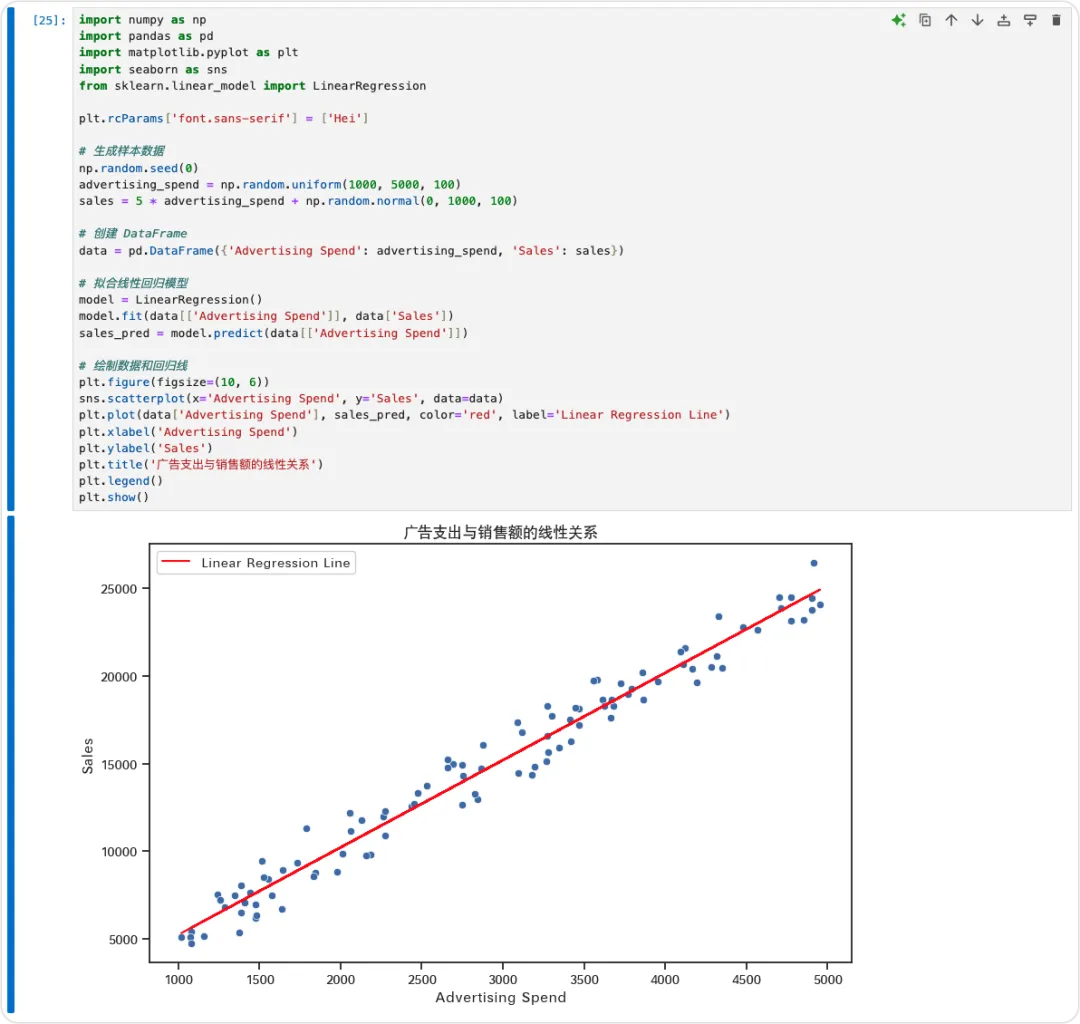Click the topmost scatter point above the line
The height and width of the screenshot is (1024, 1080).
coord(814,563)
